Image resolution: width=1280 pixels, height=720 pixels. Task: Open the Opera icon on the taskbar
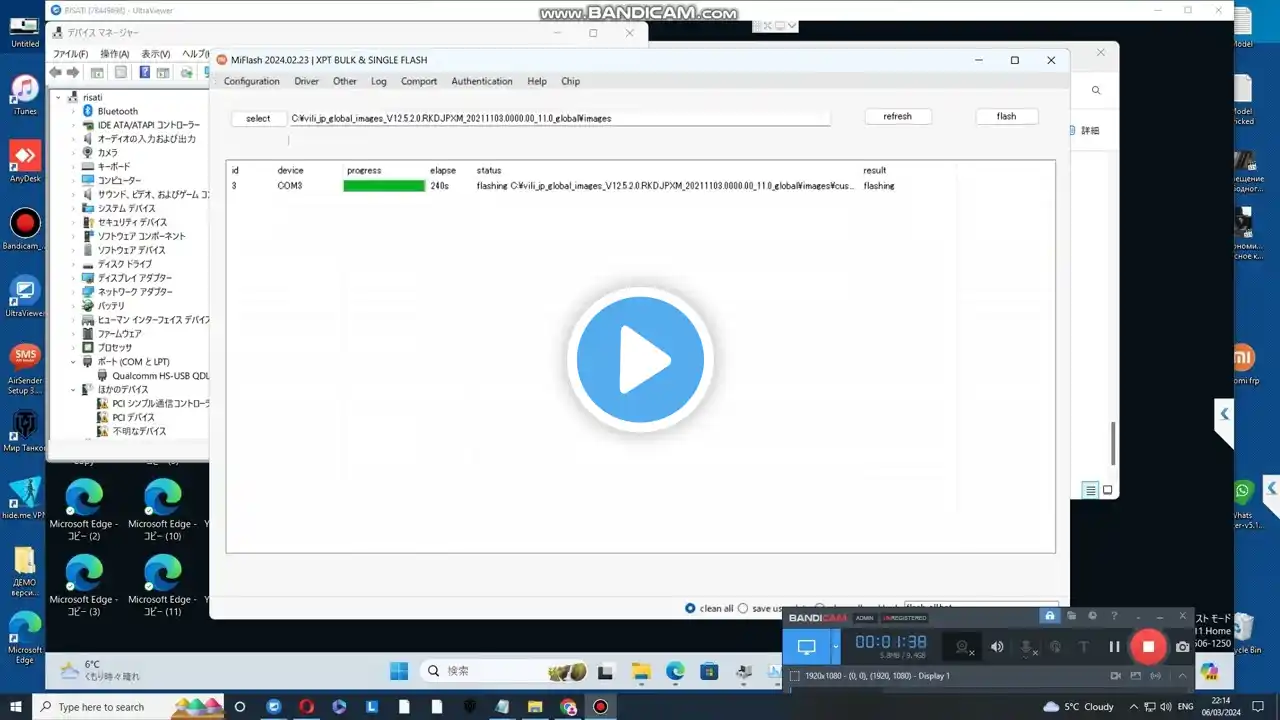click(x=306, y=707)
